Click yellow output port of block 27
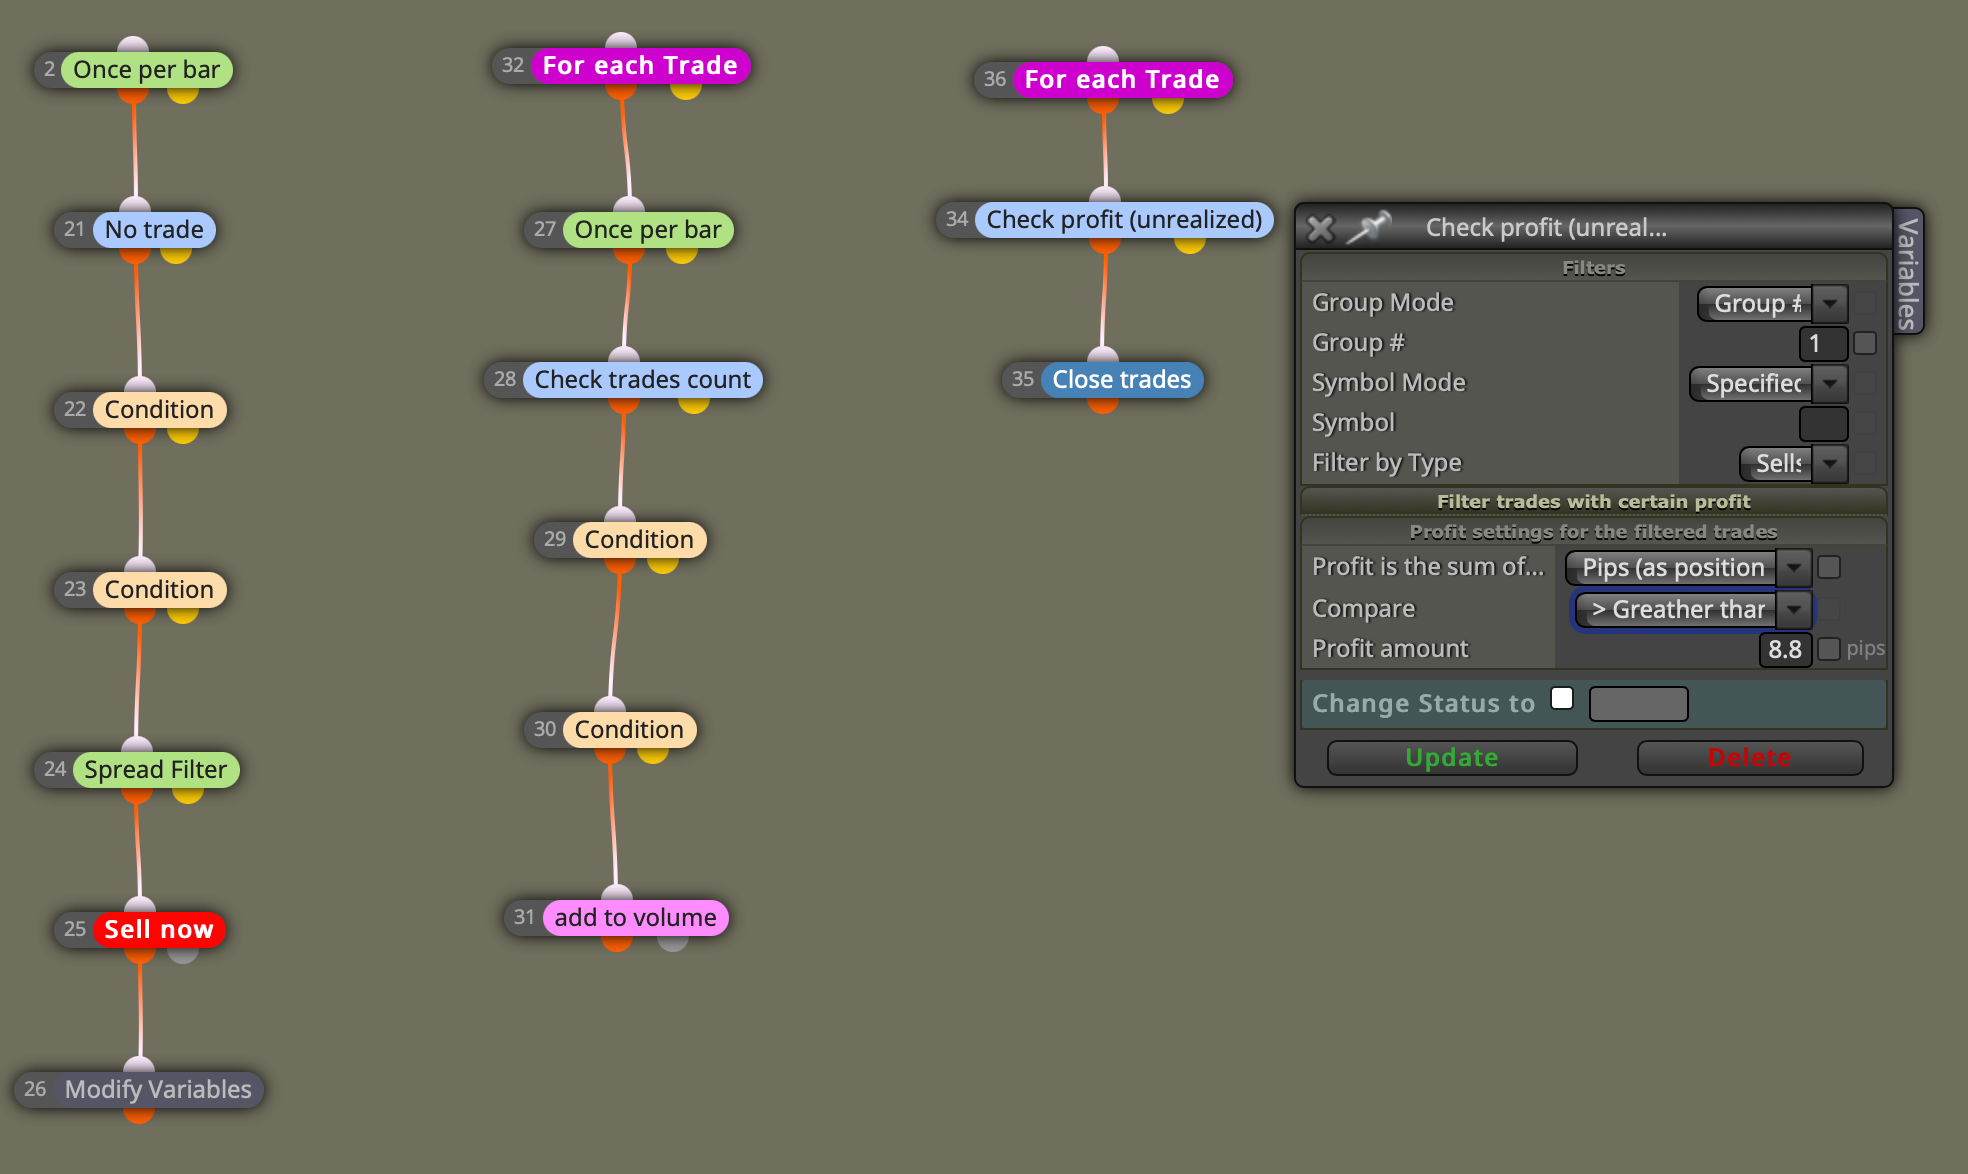The image size is (1968, 1174). coord(682,254)
